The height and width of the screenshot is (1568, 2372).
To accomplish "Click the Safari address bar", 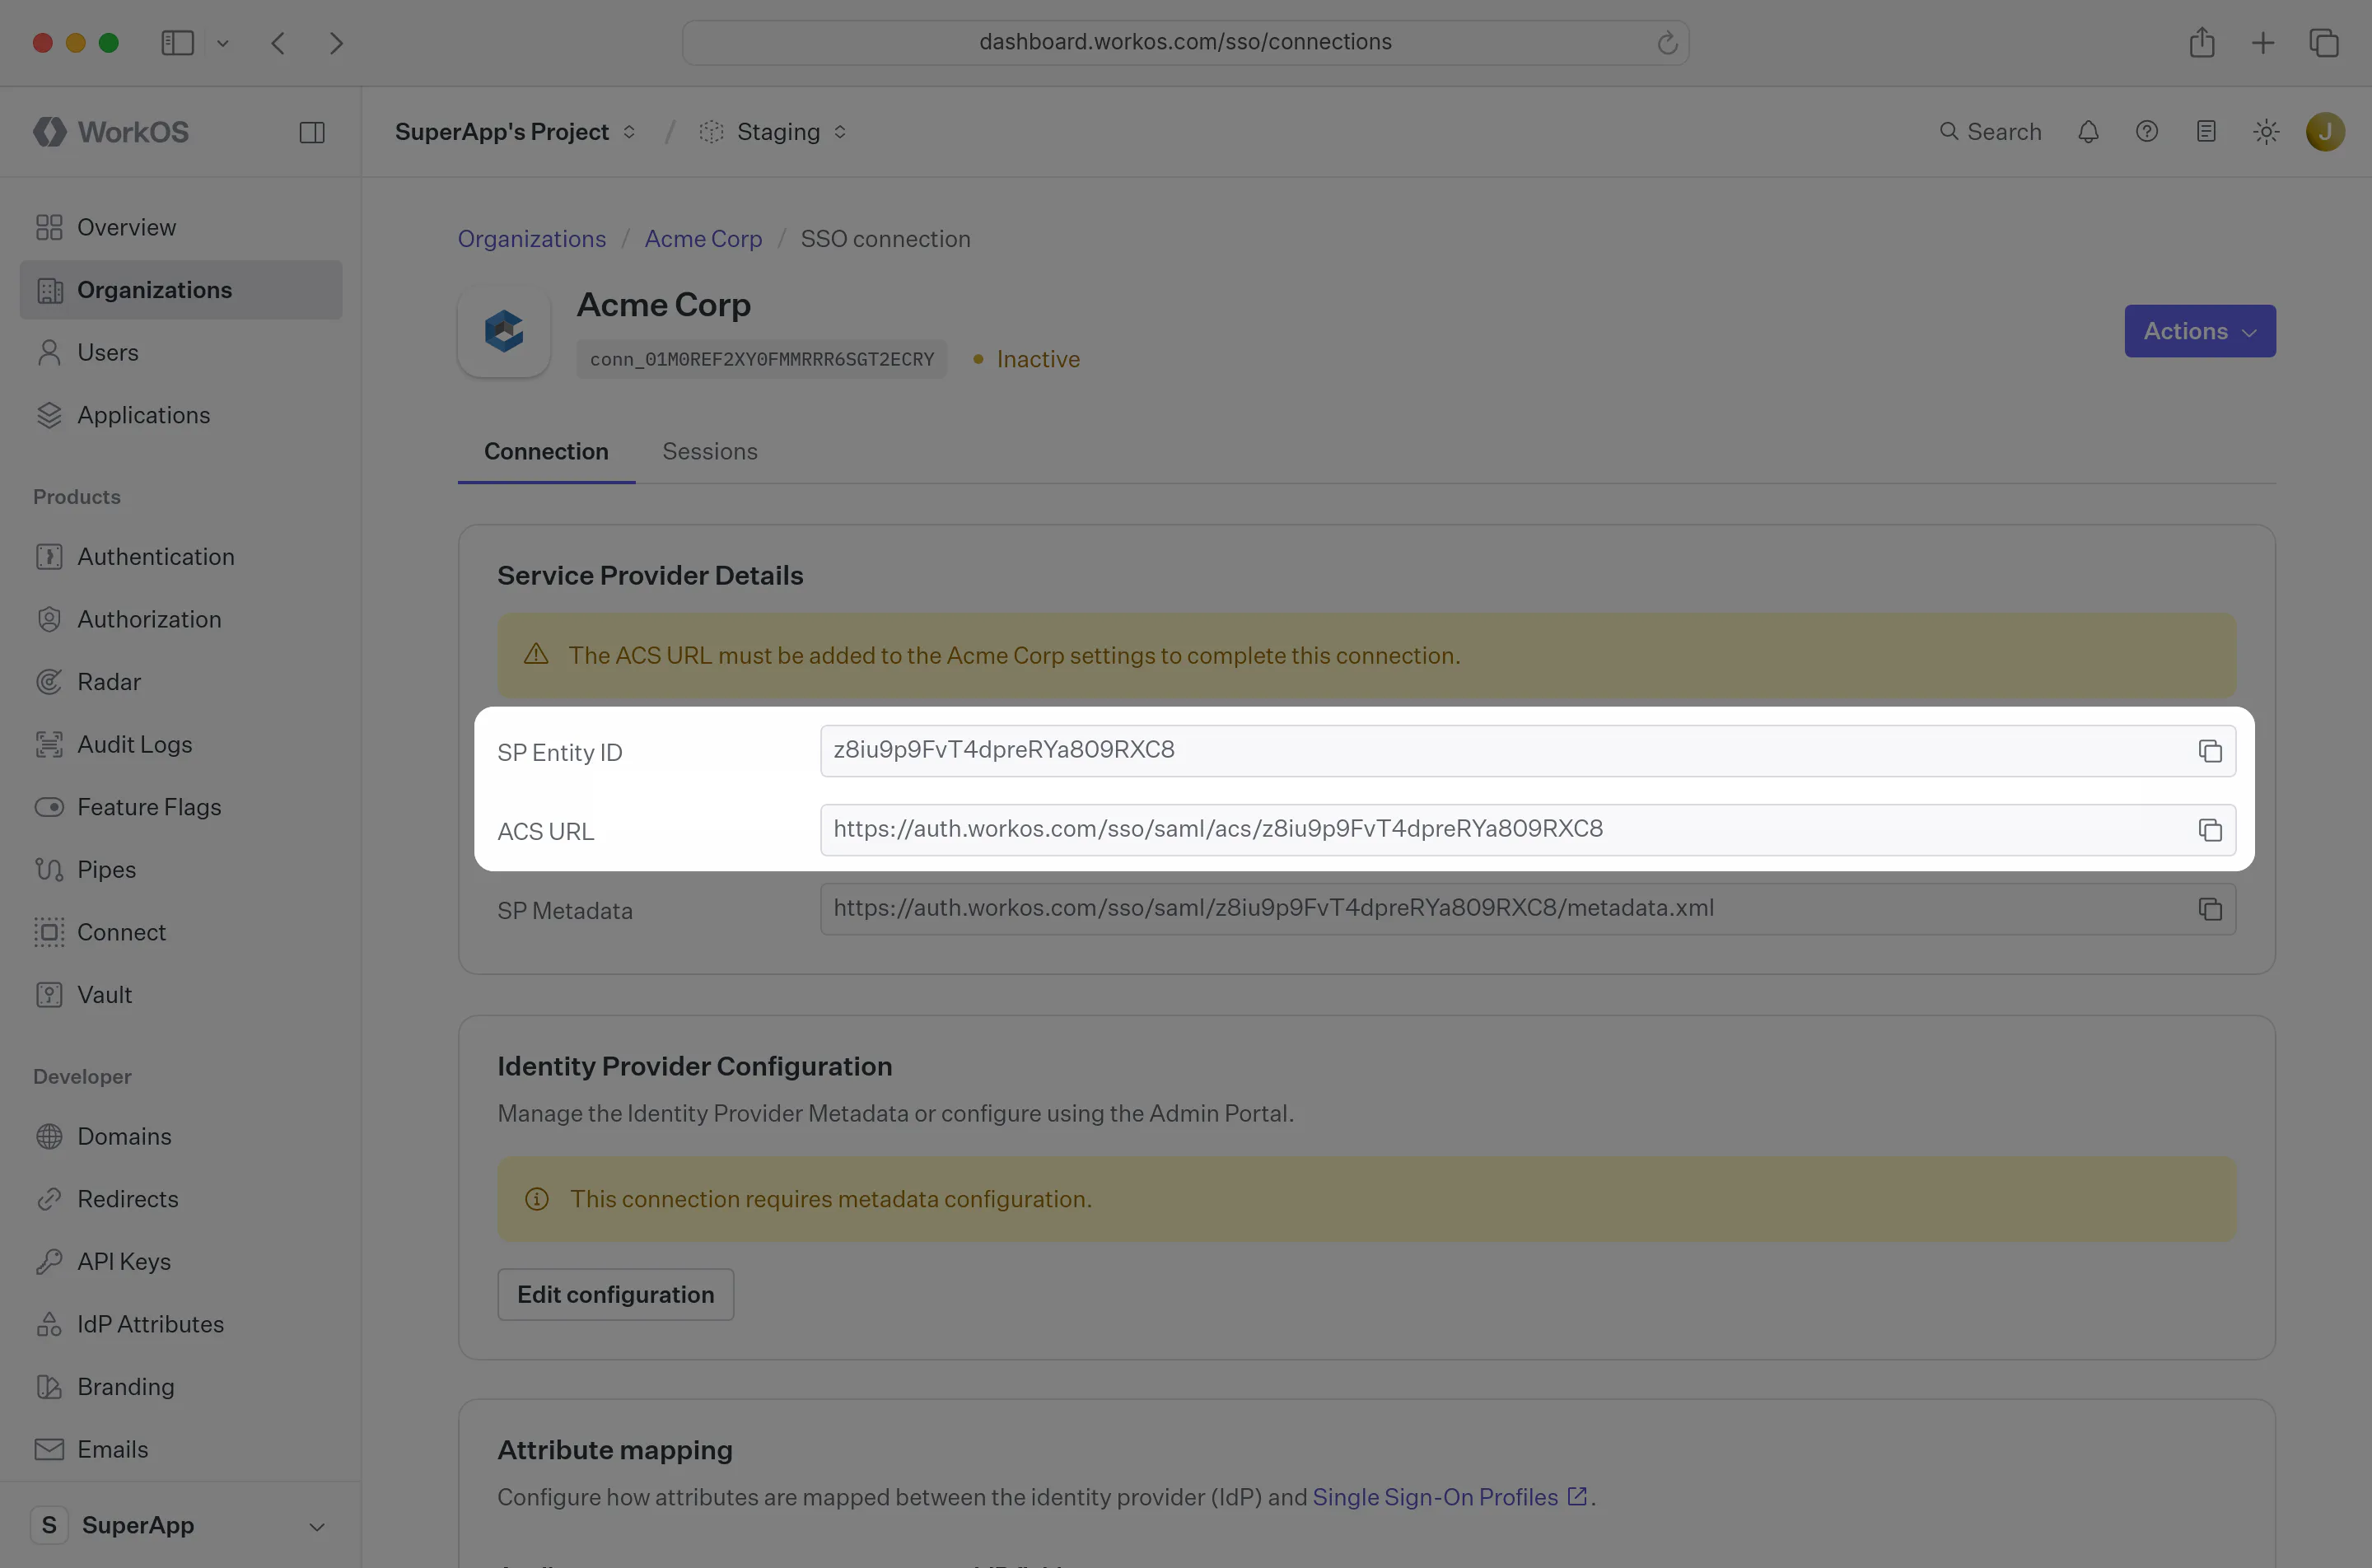I will pyautogui.click(x=1185, y=43).
